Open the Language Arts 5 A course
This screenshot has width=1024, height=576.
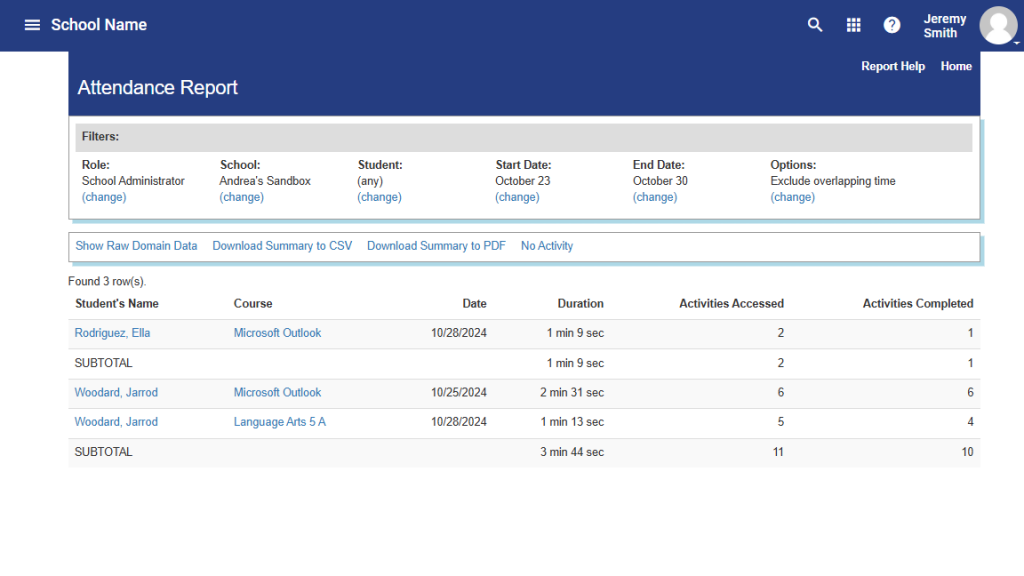[x=279, y=422]
